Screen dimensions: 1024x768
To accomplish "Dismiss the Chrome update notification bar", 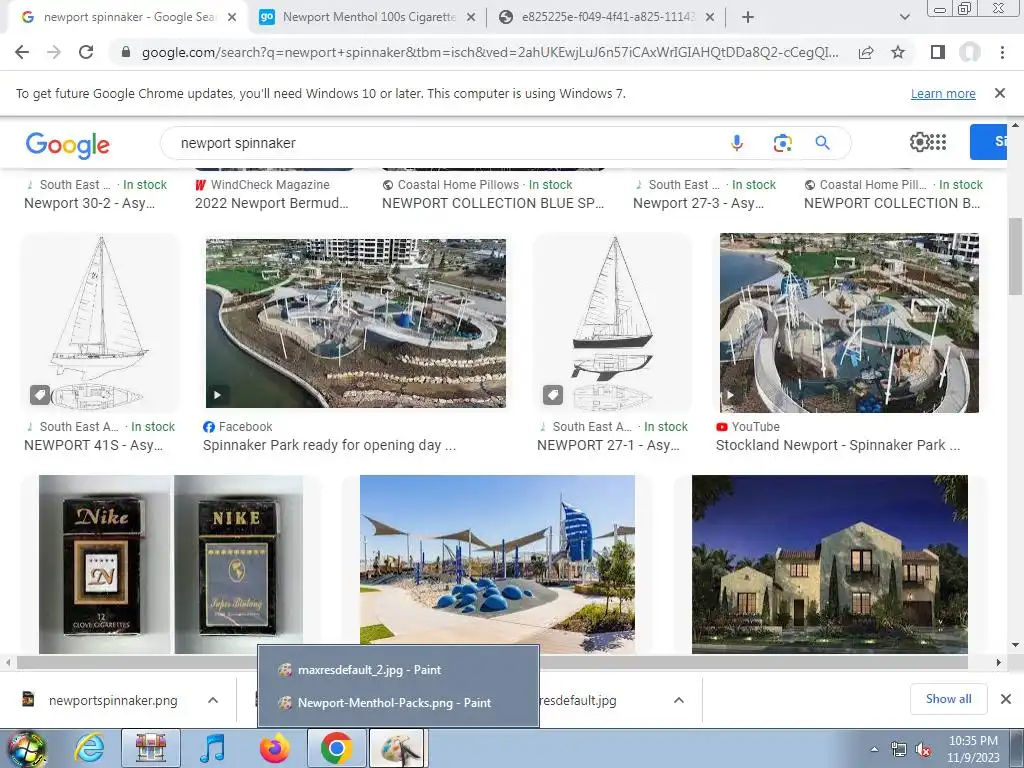I will [x=999, y=93].
